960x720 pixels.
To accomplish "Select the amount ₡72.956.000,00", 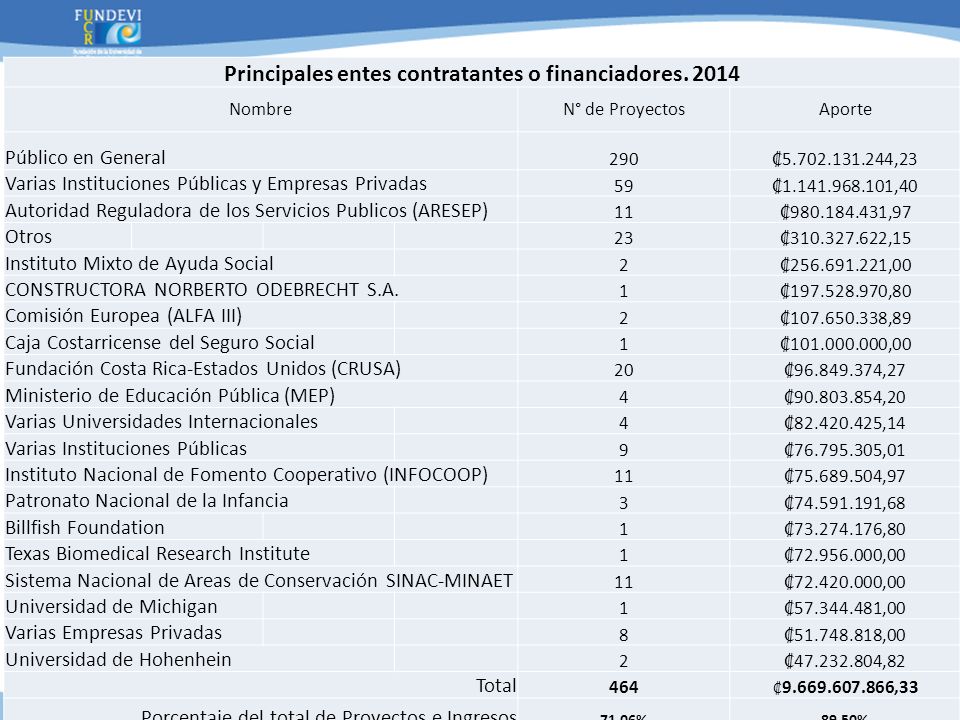I will click(x=845, y=555).
